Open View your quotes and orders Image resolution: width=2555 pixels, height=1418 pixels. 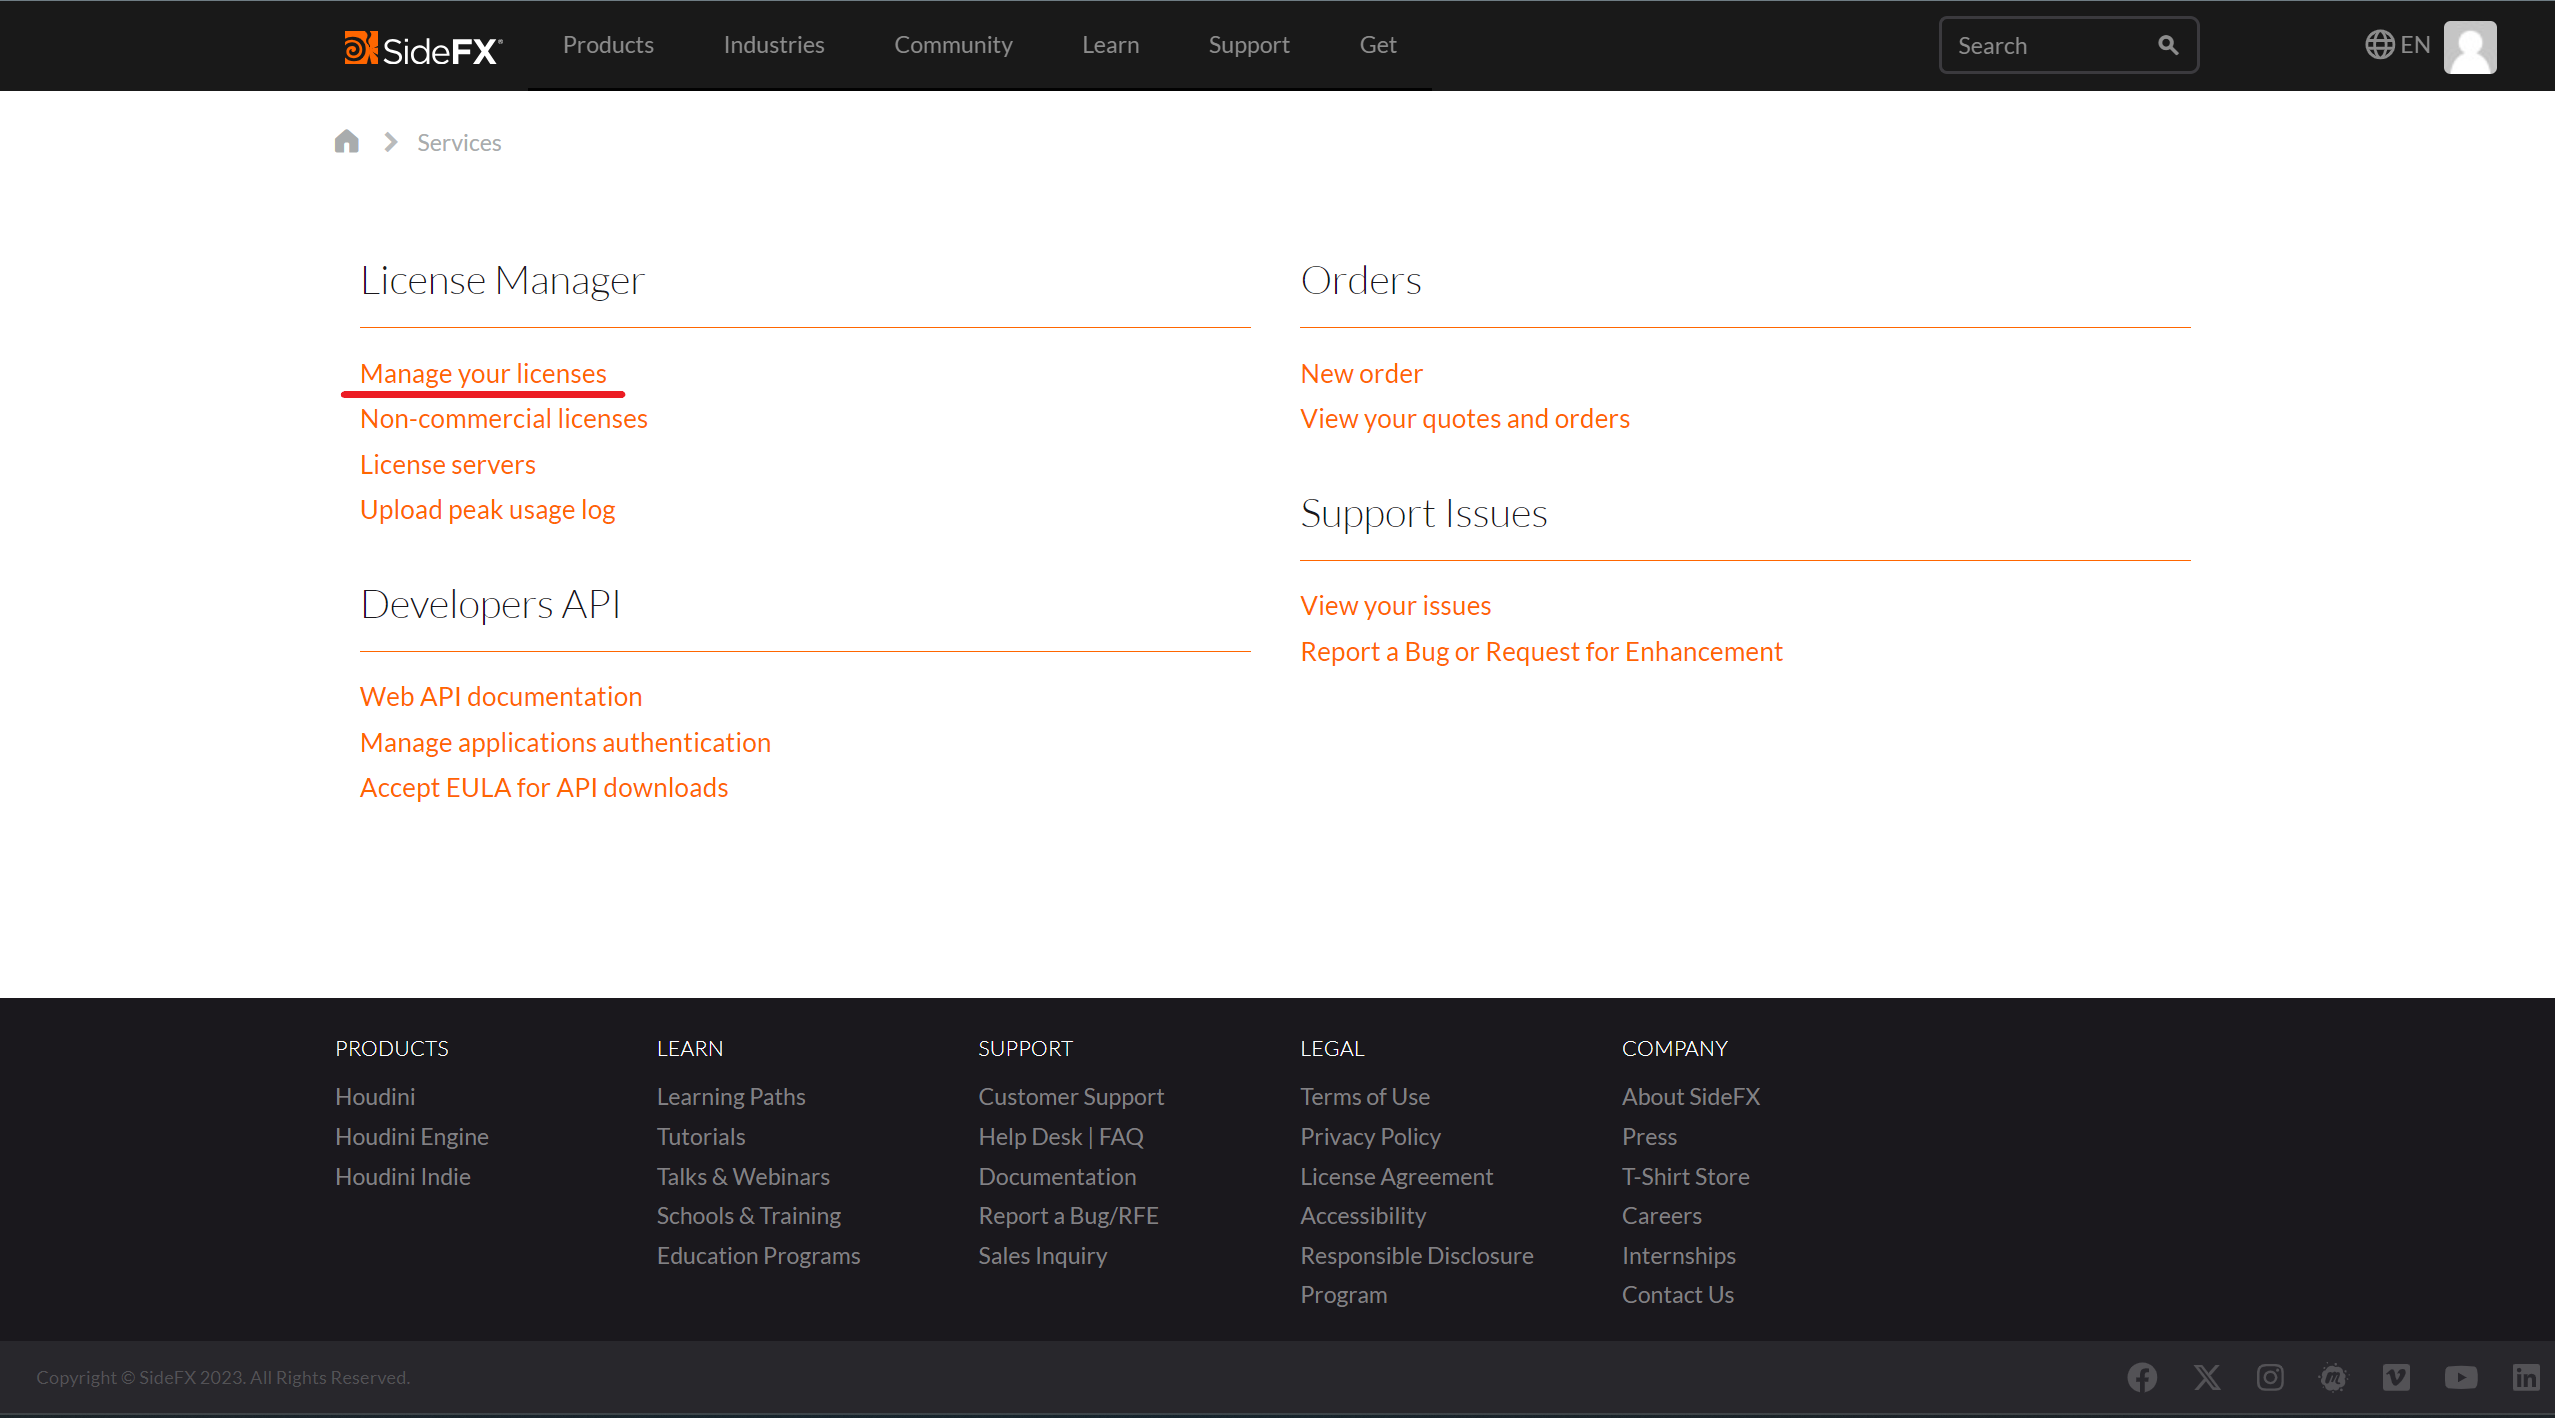(x=1465, y=418)
